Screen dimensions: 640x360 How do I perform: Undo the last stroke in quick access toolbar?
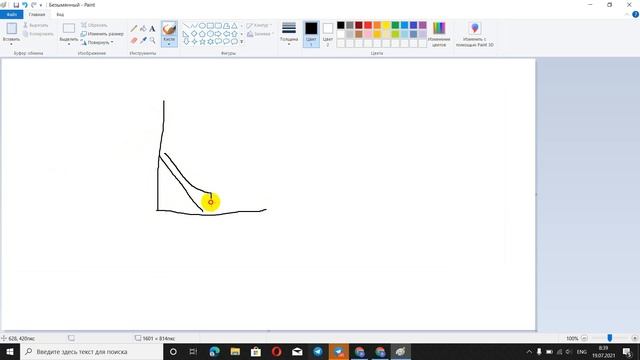tap(25, 5)
